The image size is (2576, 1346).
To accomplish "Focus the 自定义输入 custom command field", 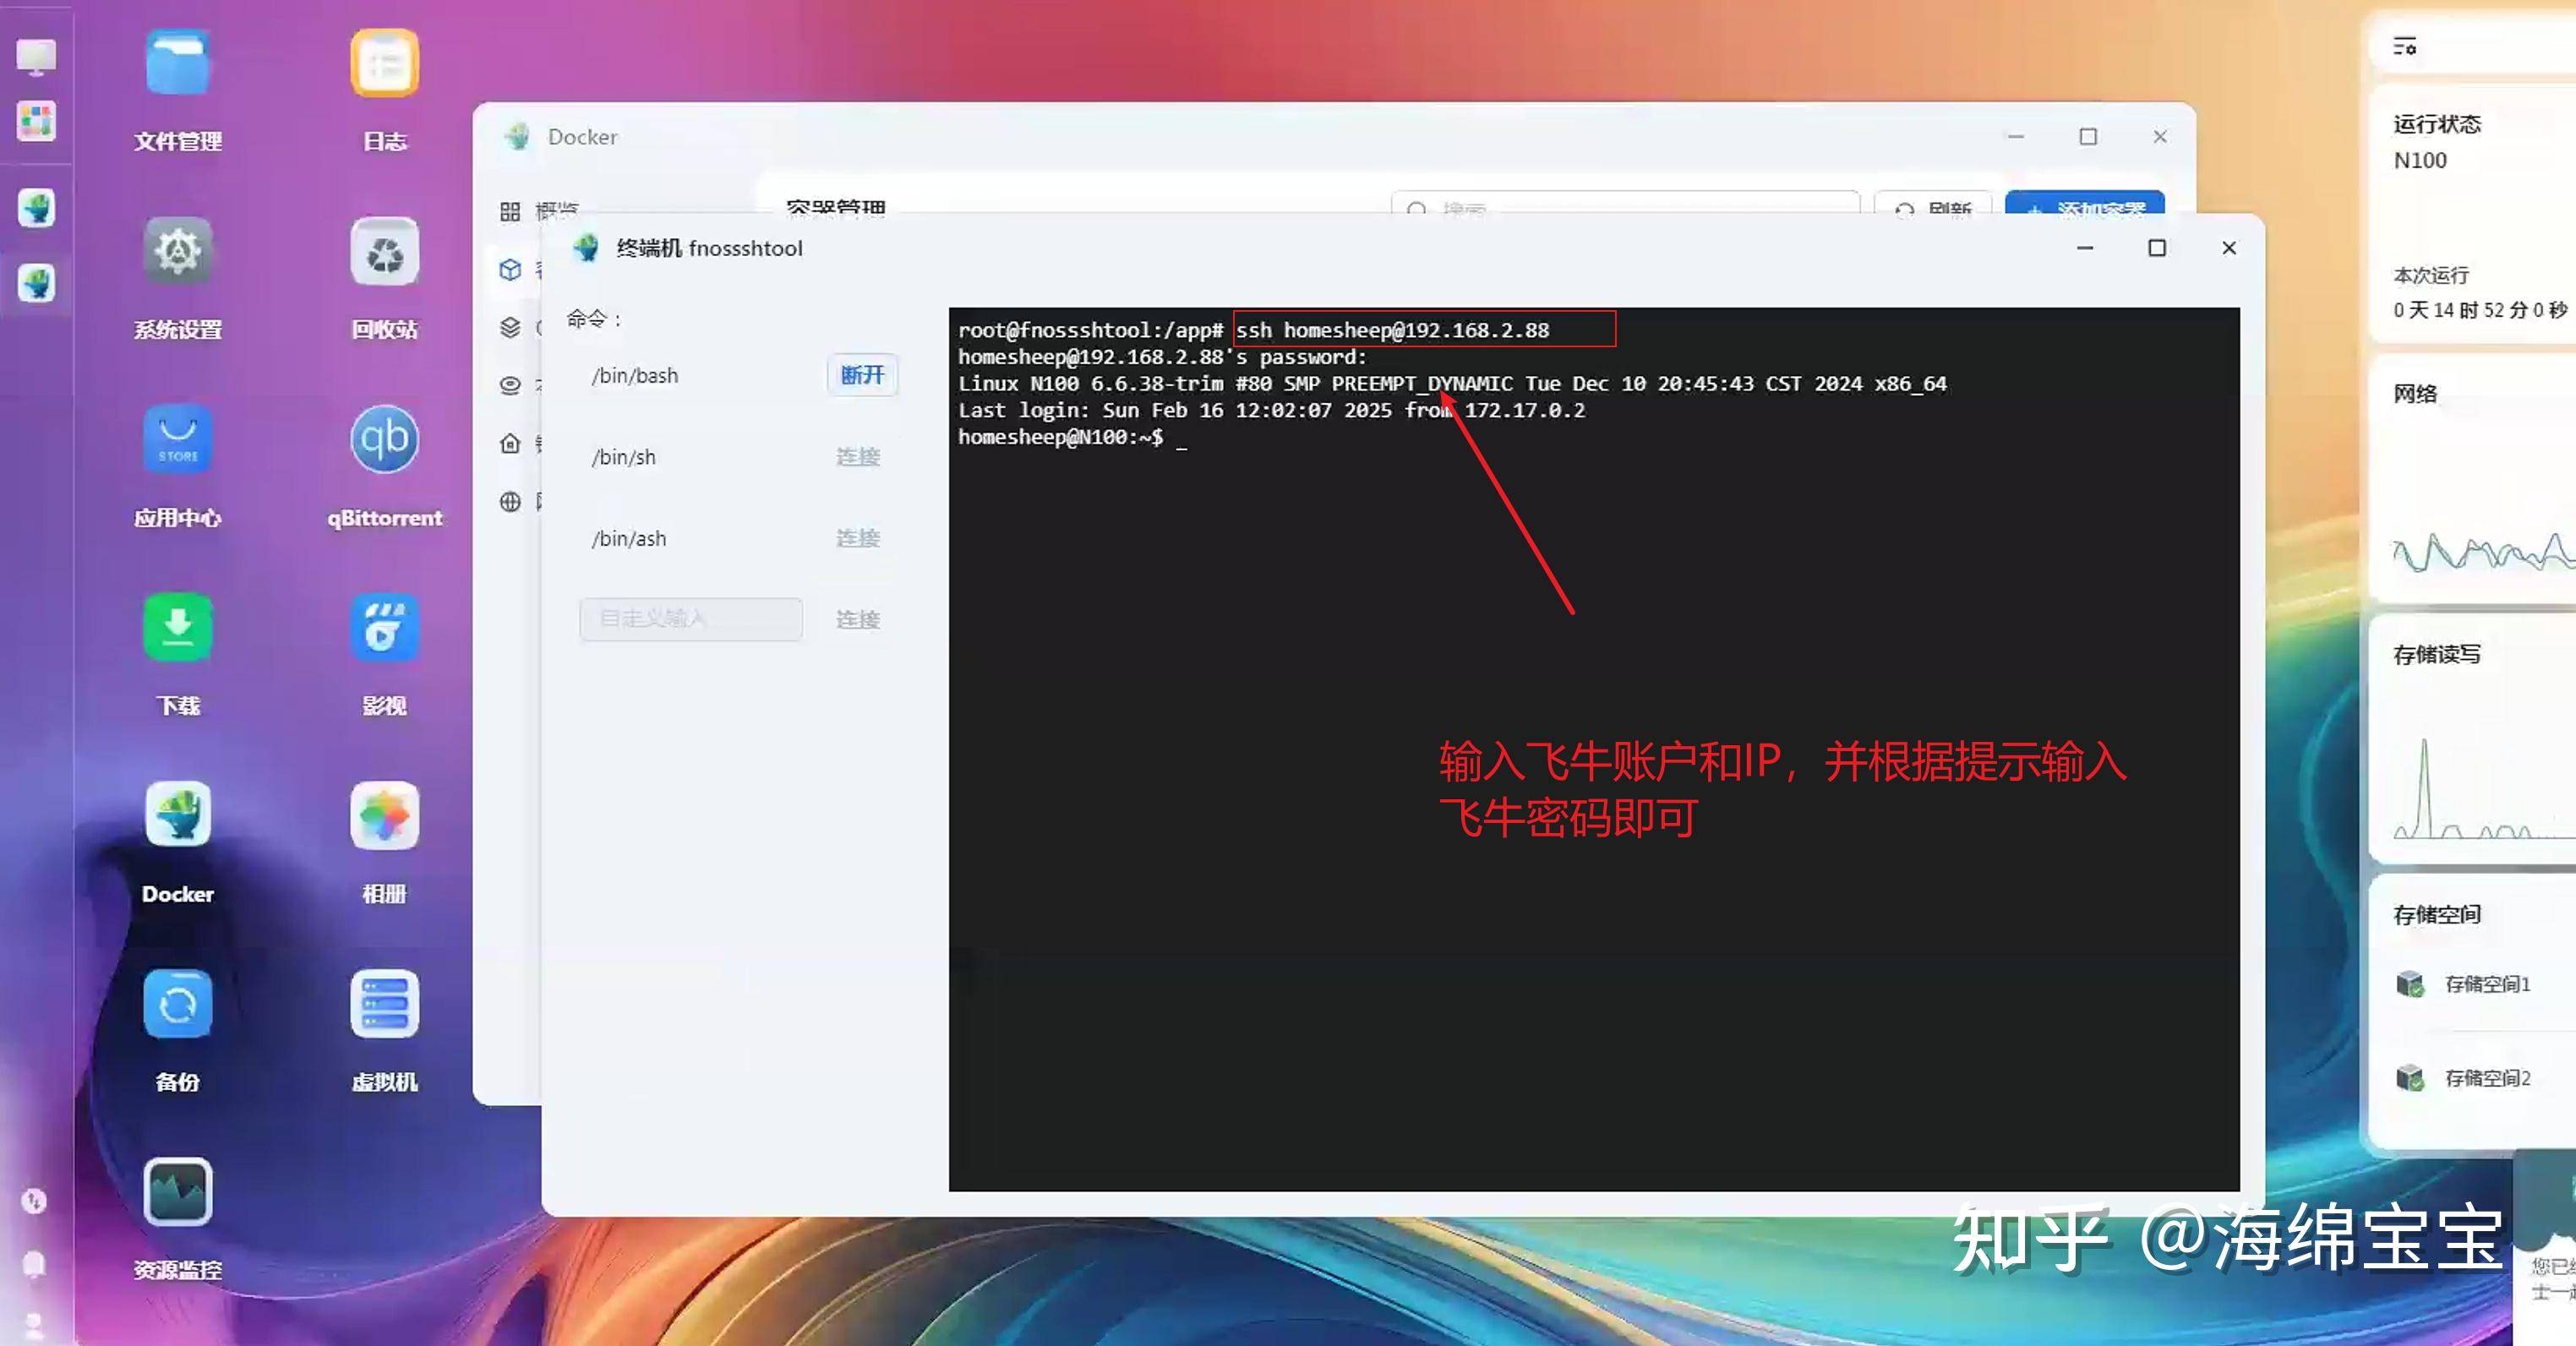I will 690,619.
